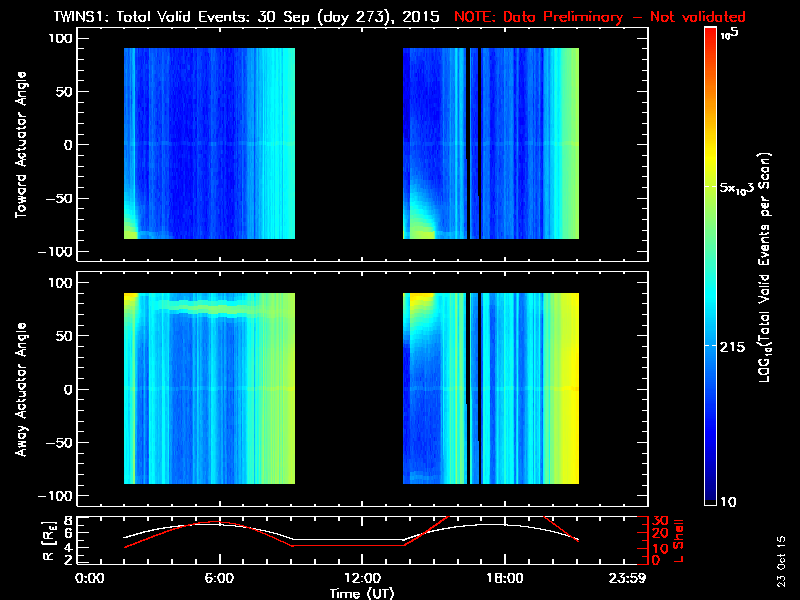The width and height of the screenshot is (800, 600).
Task: Click the afternoon data block in Toward panel
Action: coord(491,143)
